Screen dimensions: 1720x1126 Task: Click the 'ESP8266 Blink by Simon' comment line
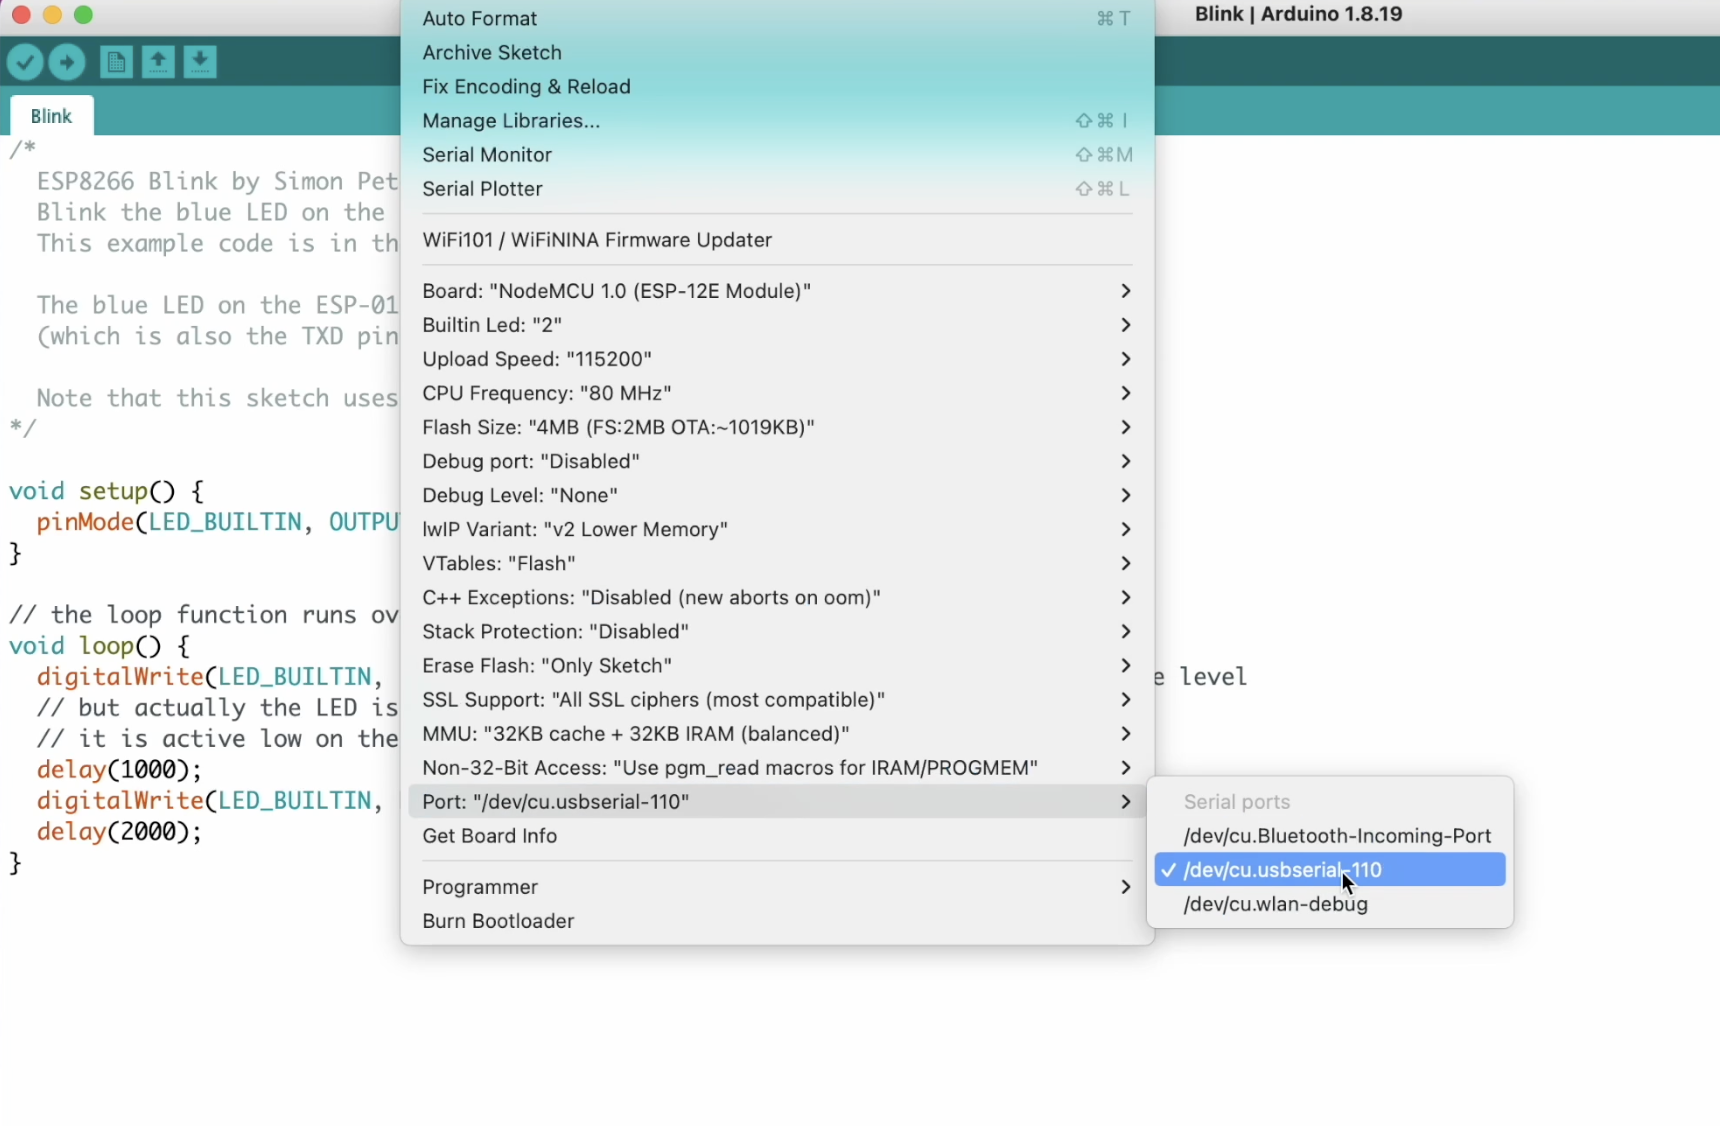[x=218, y=181]
